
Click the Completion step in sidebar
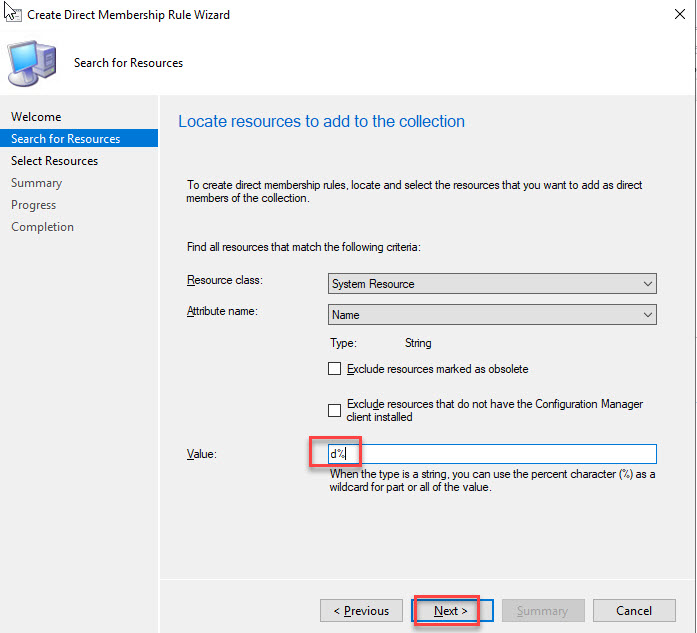click(43, 227)
